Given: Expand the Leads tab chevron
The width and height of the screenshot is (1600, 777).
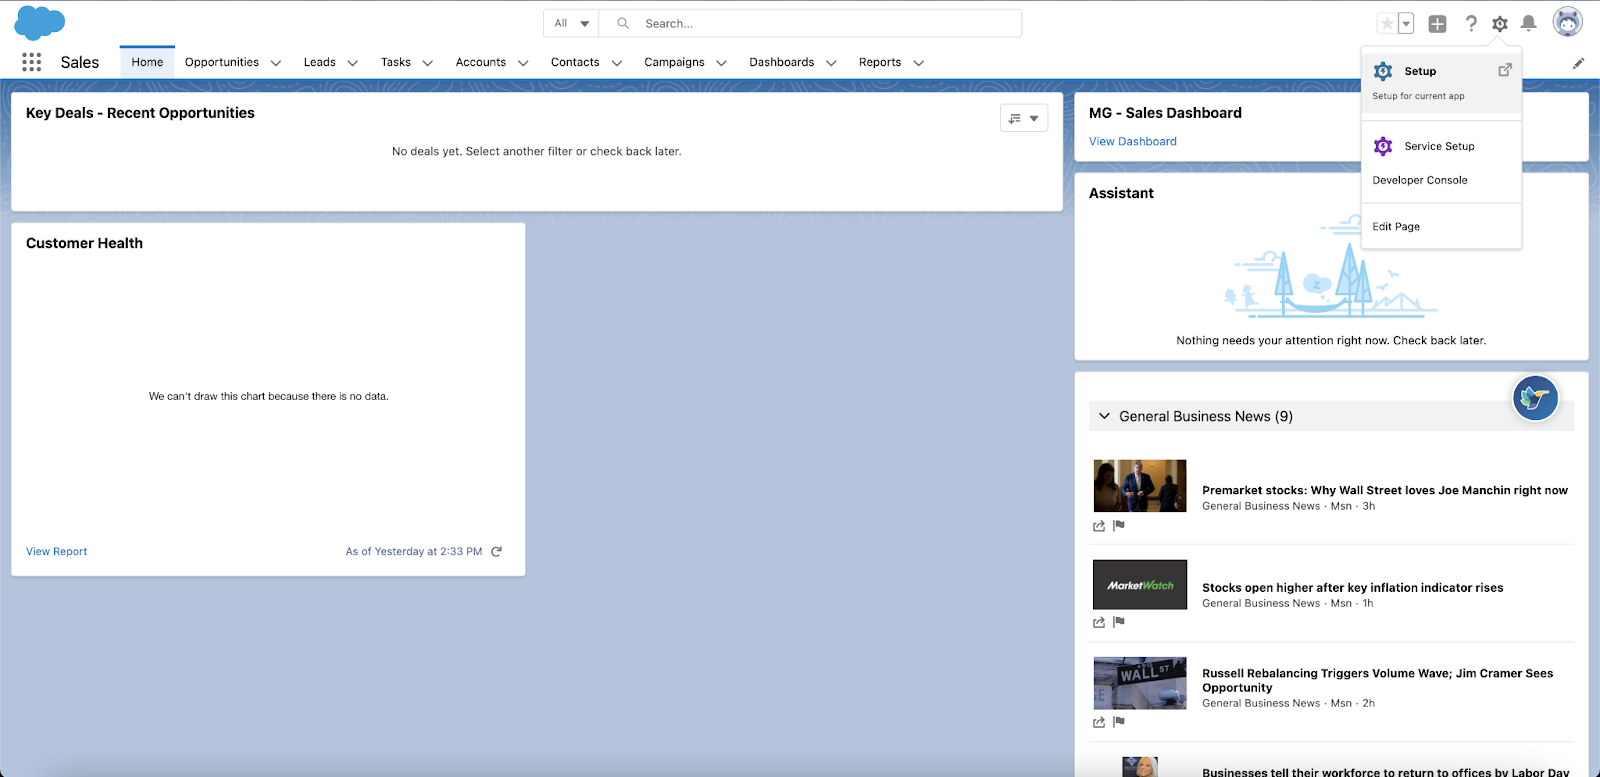Looking at the screenshot, I should (x=353, y=63).
